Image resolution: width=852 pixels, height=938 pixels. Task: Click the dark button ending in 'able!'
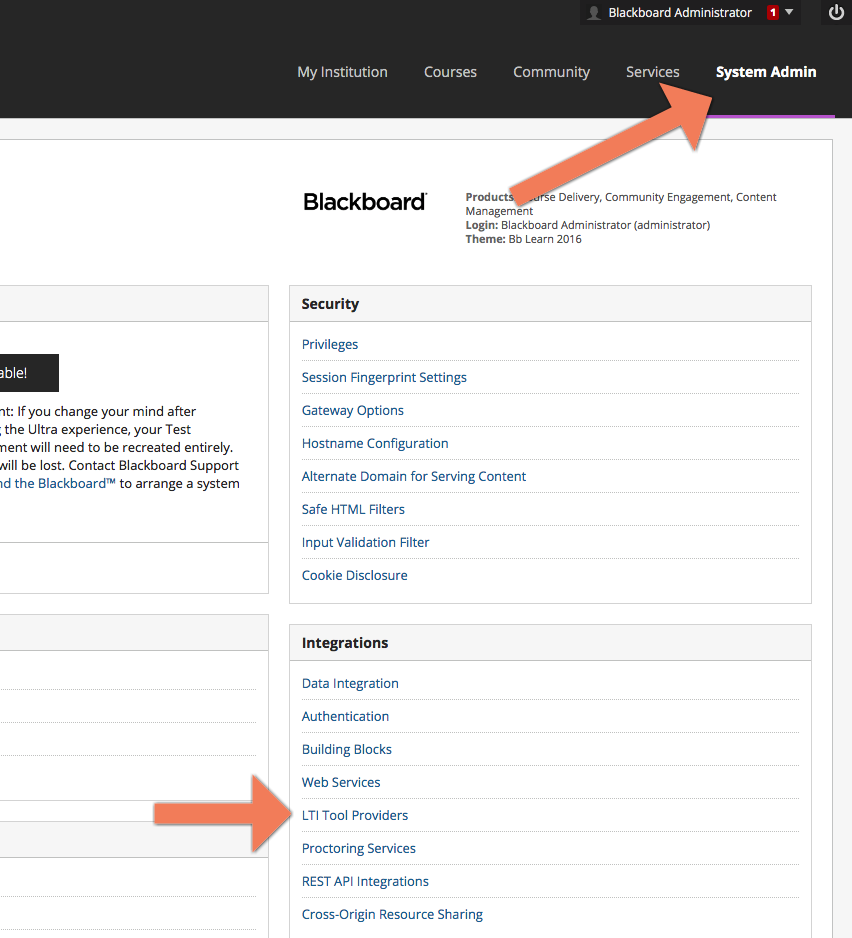tap(29, 373)
